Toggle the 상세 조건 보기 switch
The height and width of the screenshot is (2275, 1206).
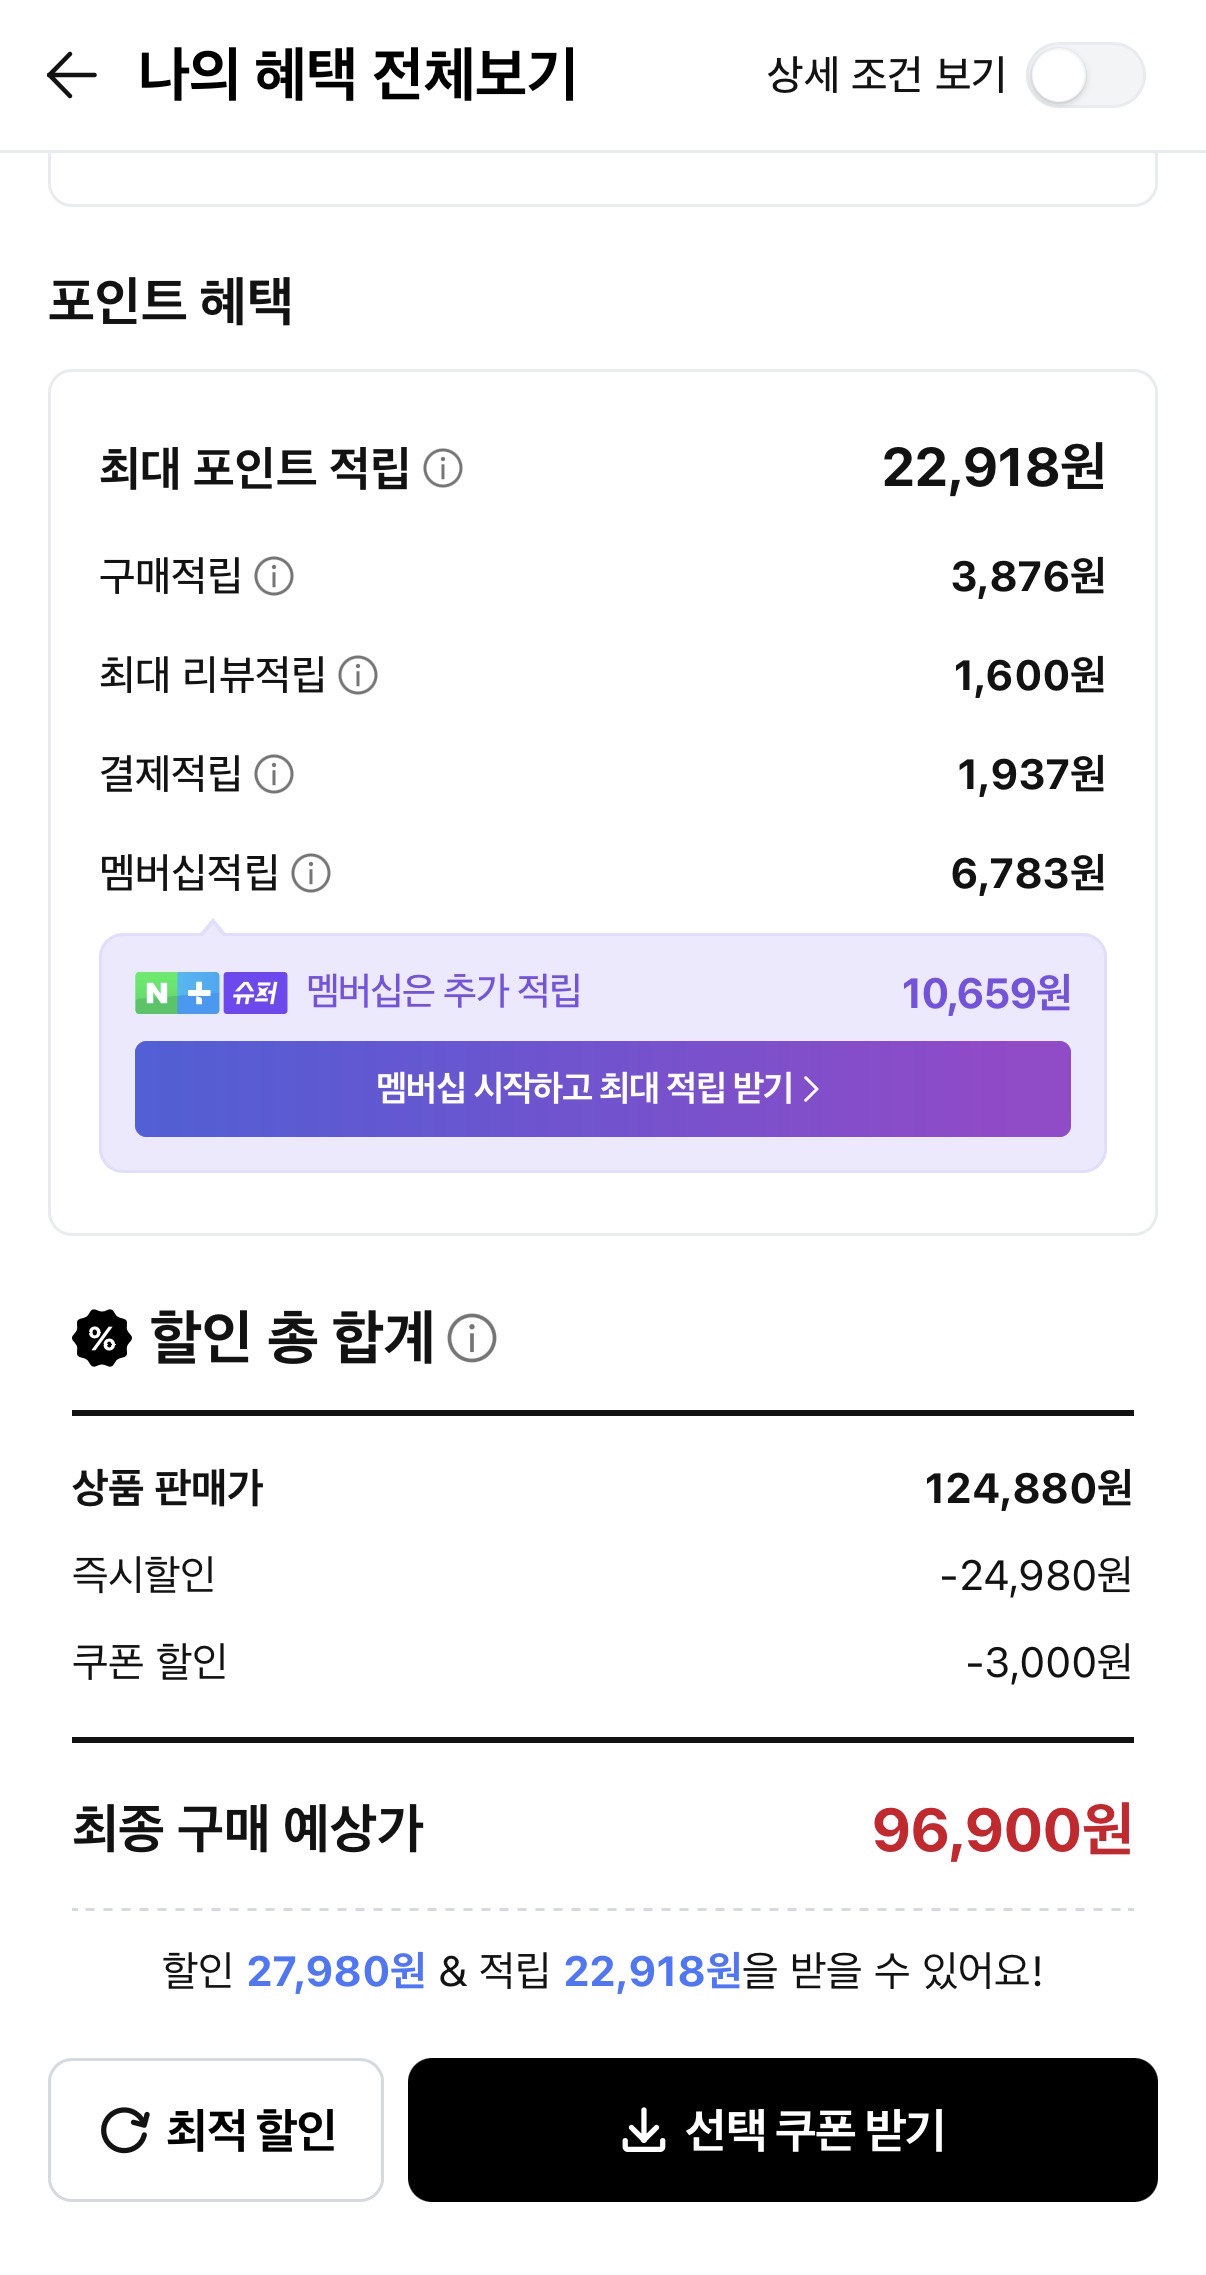click(1085, 76)
